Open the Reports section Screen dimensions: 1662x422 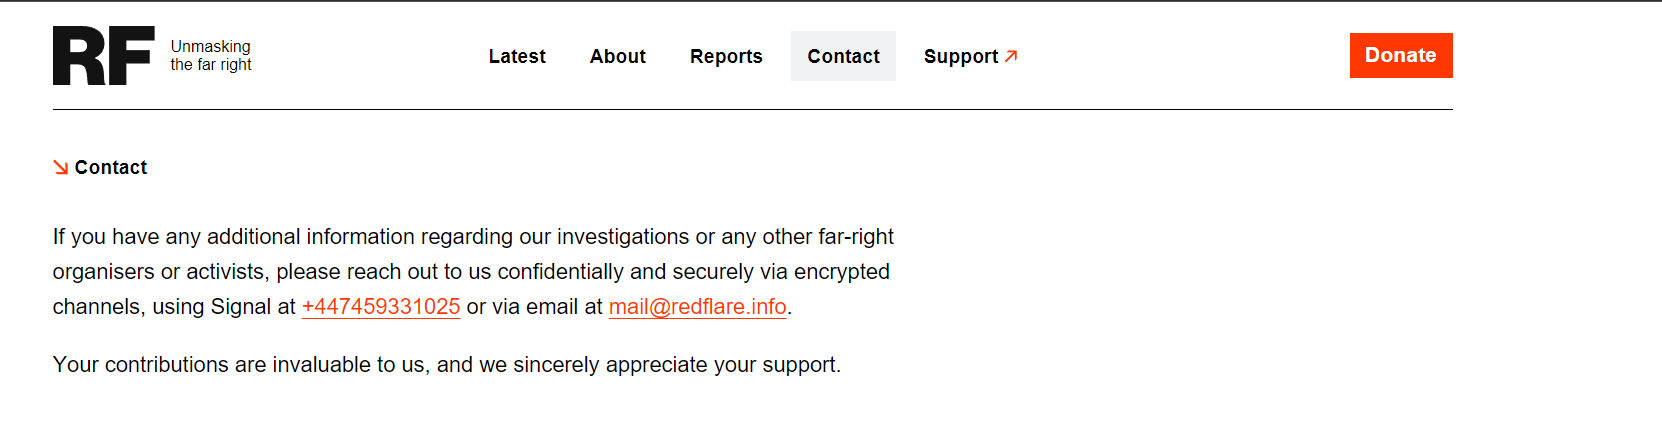[x=726, y=56]
